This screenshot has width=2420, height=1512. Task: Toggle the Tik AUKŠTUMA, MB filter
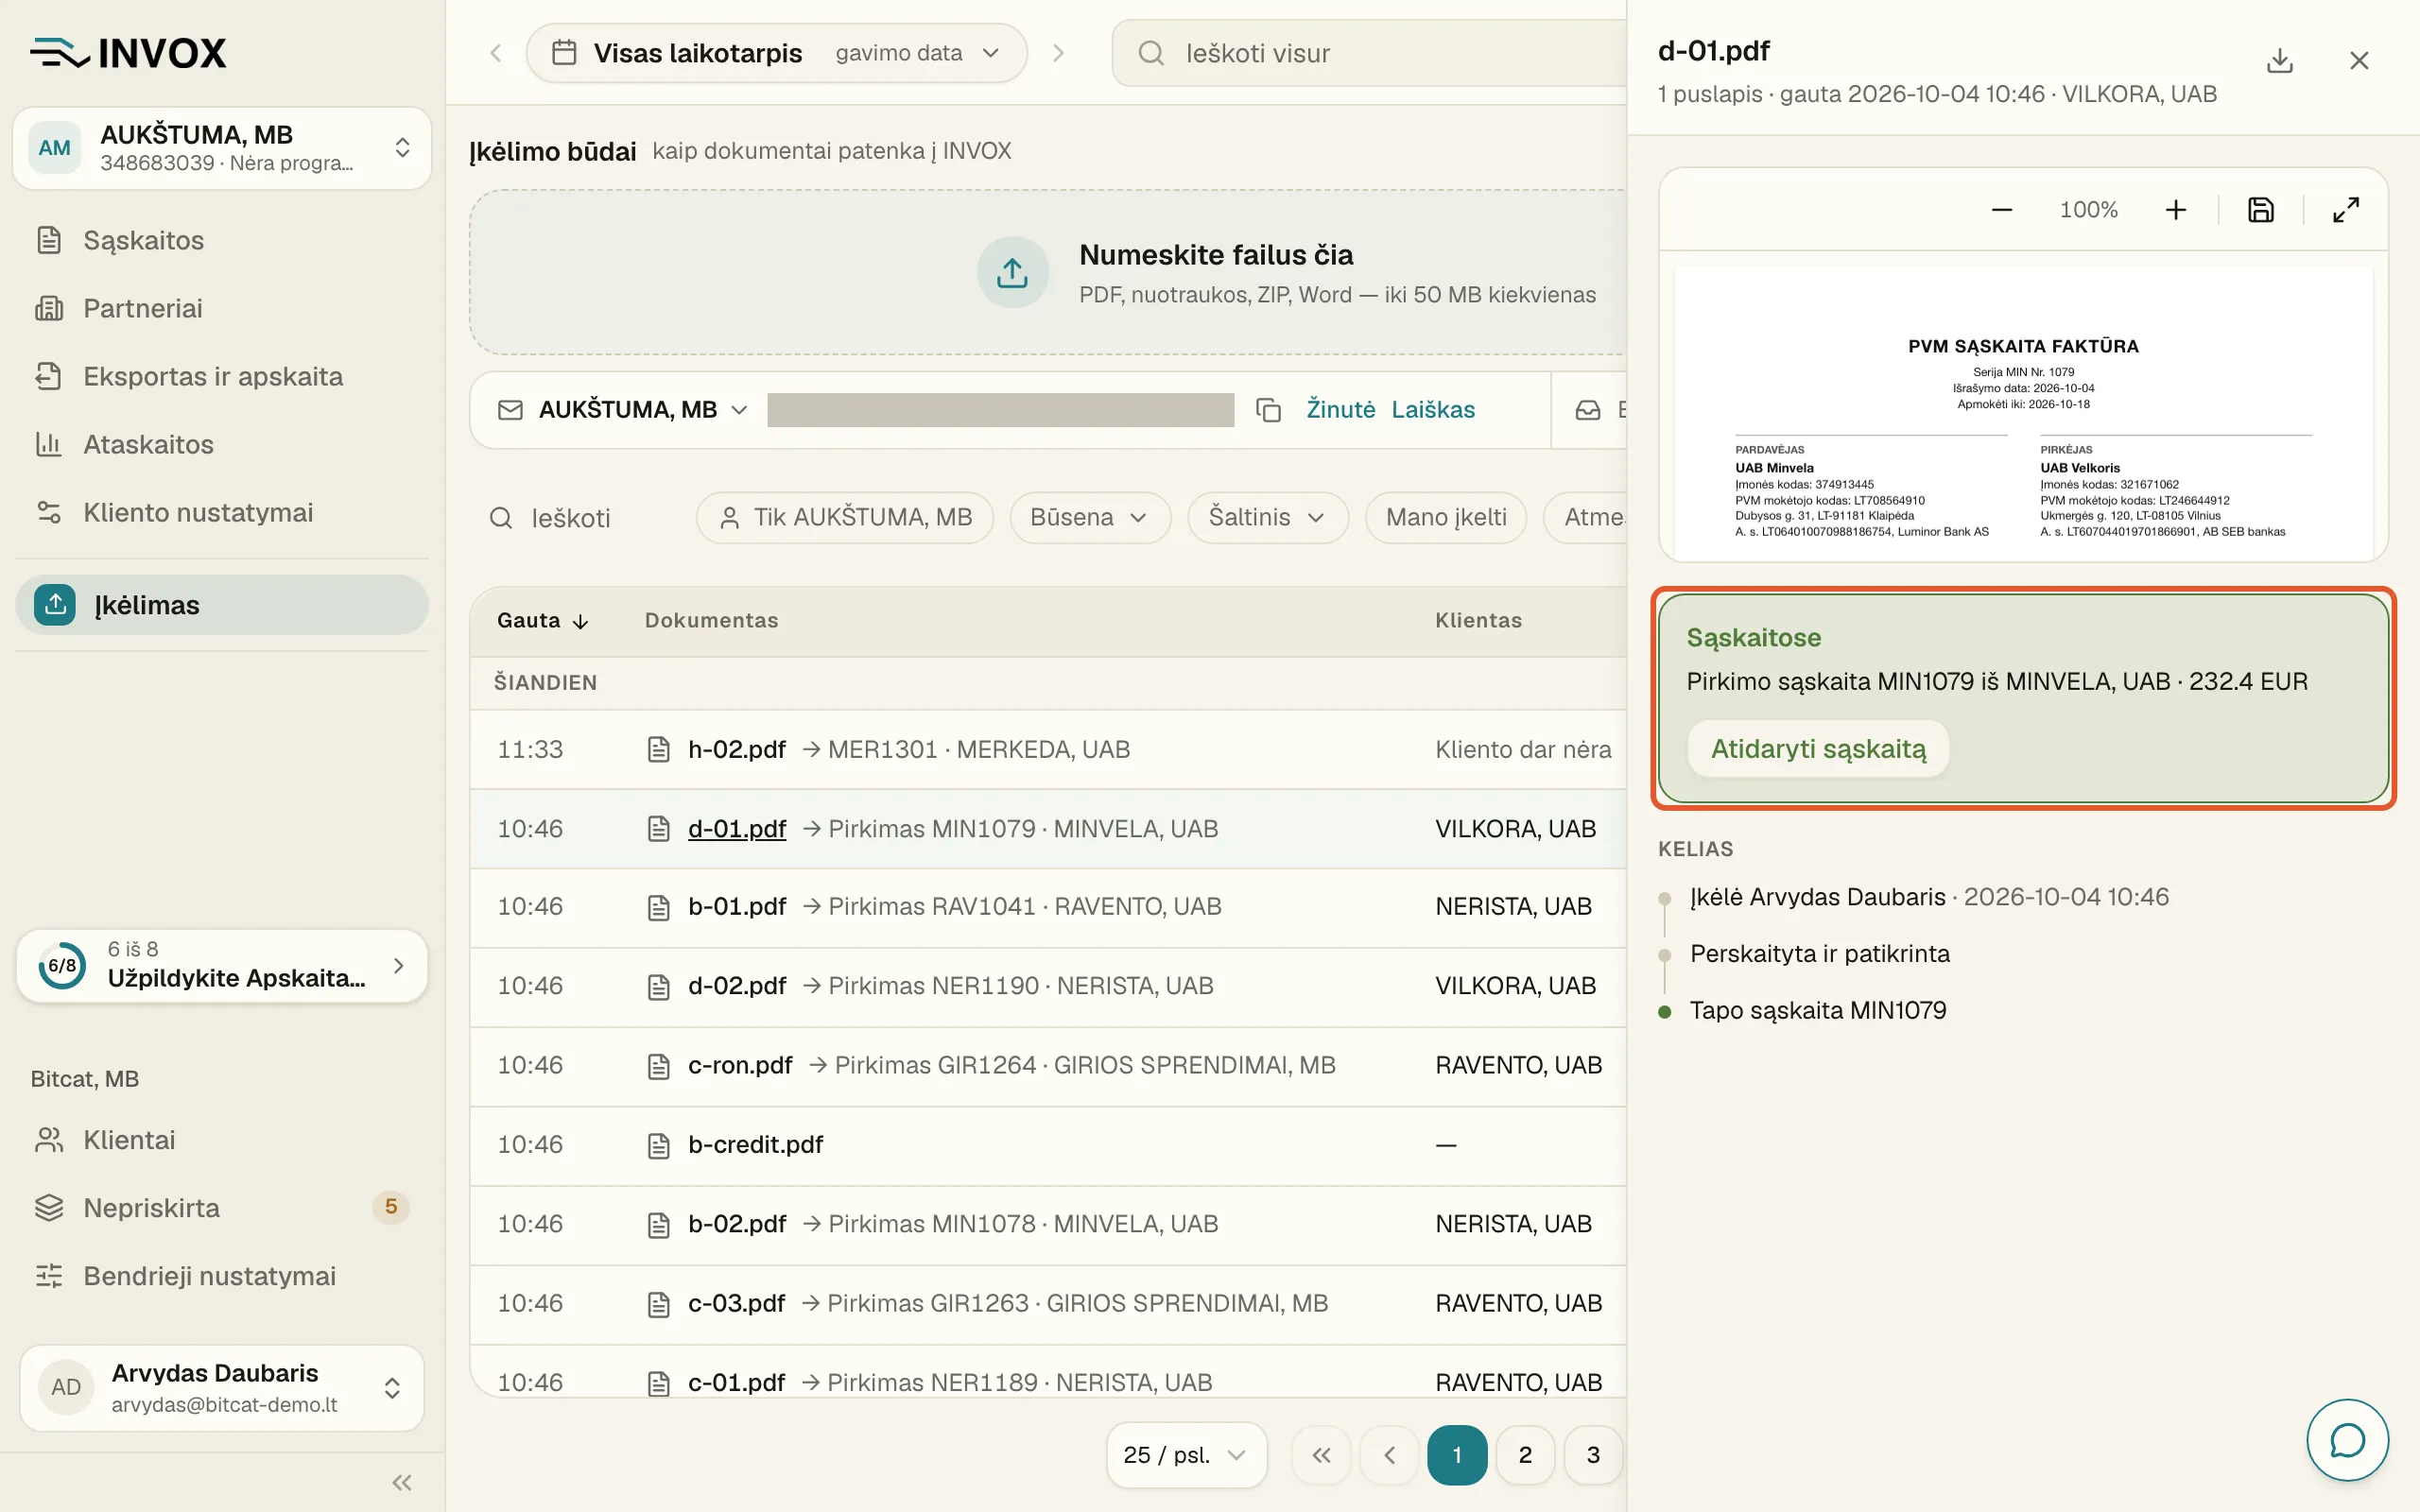[x=845, y=517]
